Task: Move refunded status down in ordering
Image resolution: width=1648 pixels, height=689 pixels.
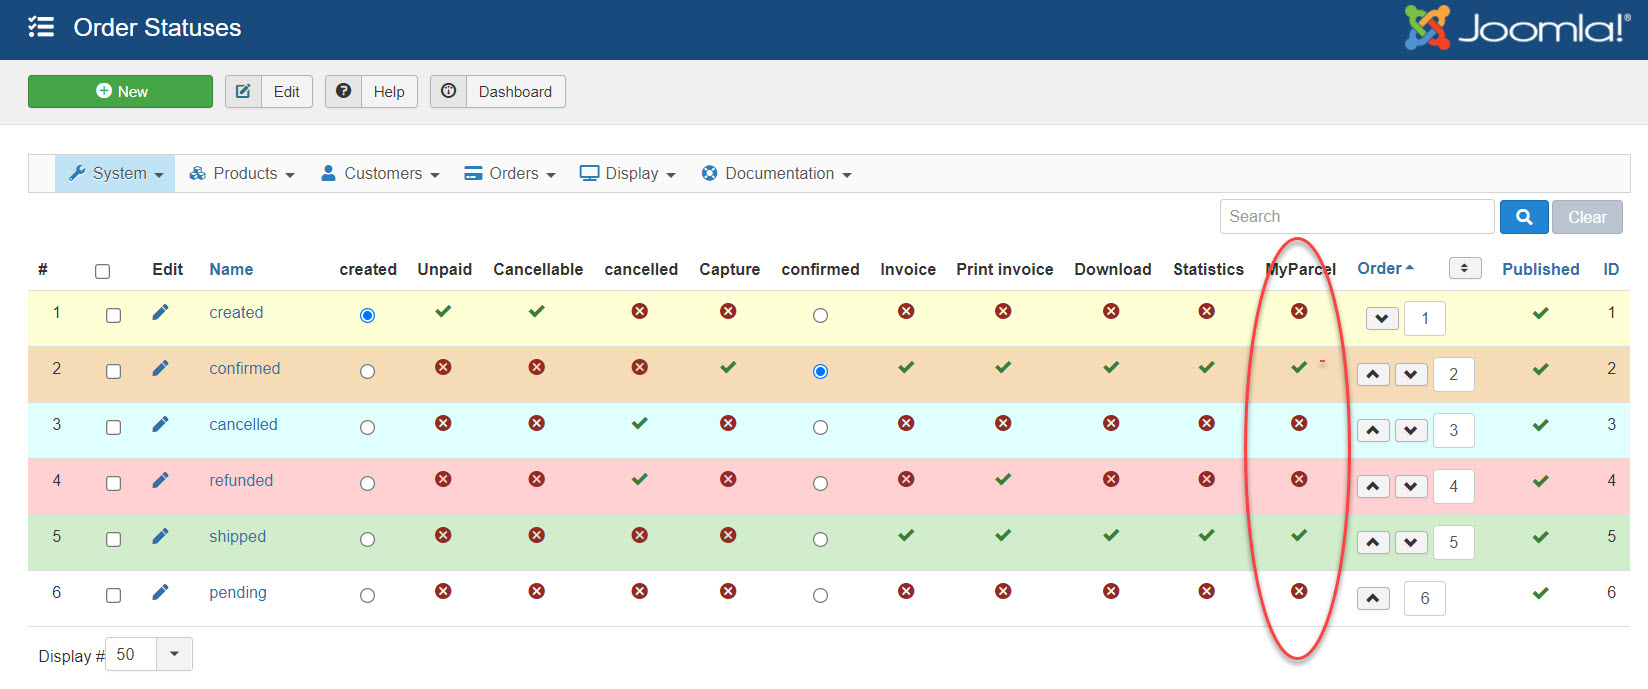Action: [1410, 487]
